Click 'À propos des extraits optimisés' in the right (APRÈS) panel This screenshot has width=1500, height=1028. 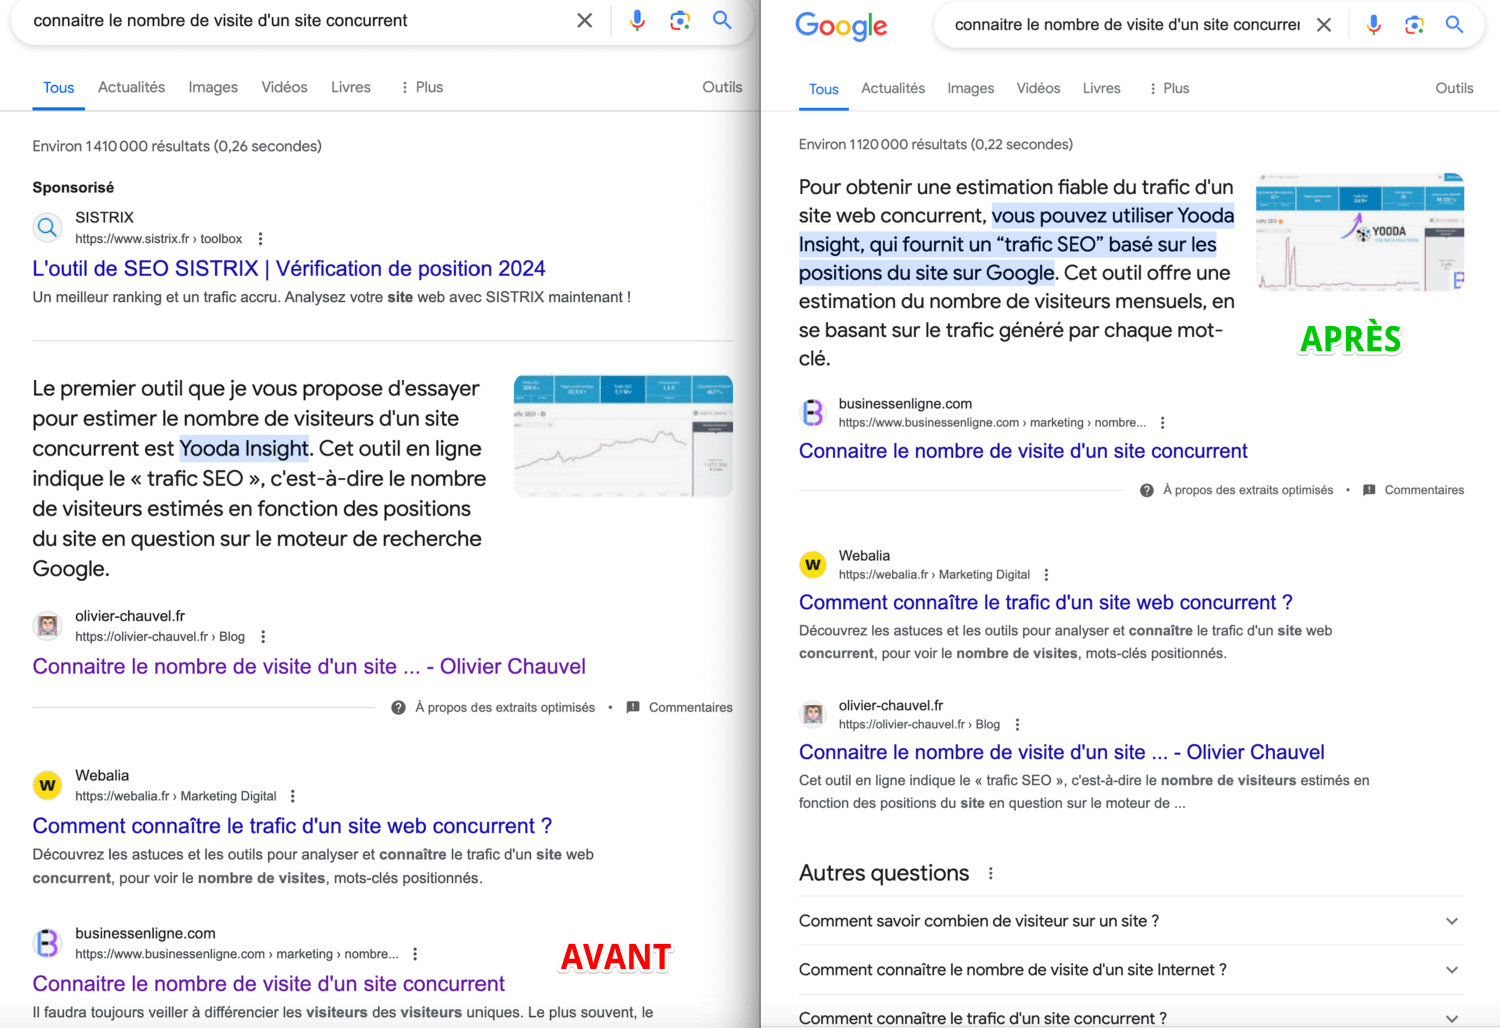click(1248, 490)
